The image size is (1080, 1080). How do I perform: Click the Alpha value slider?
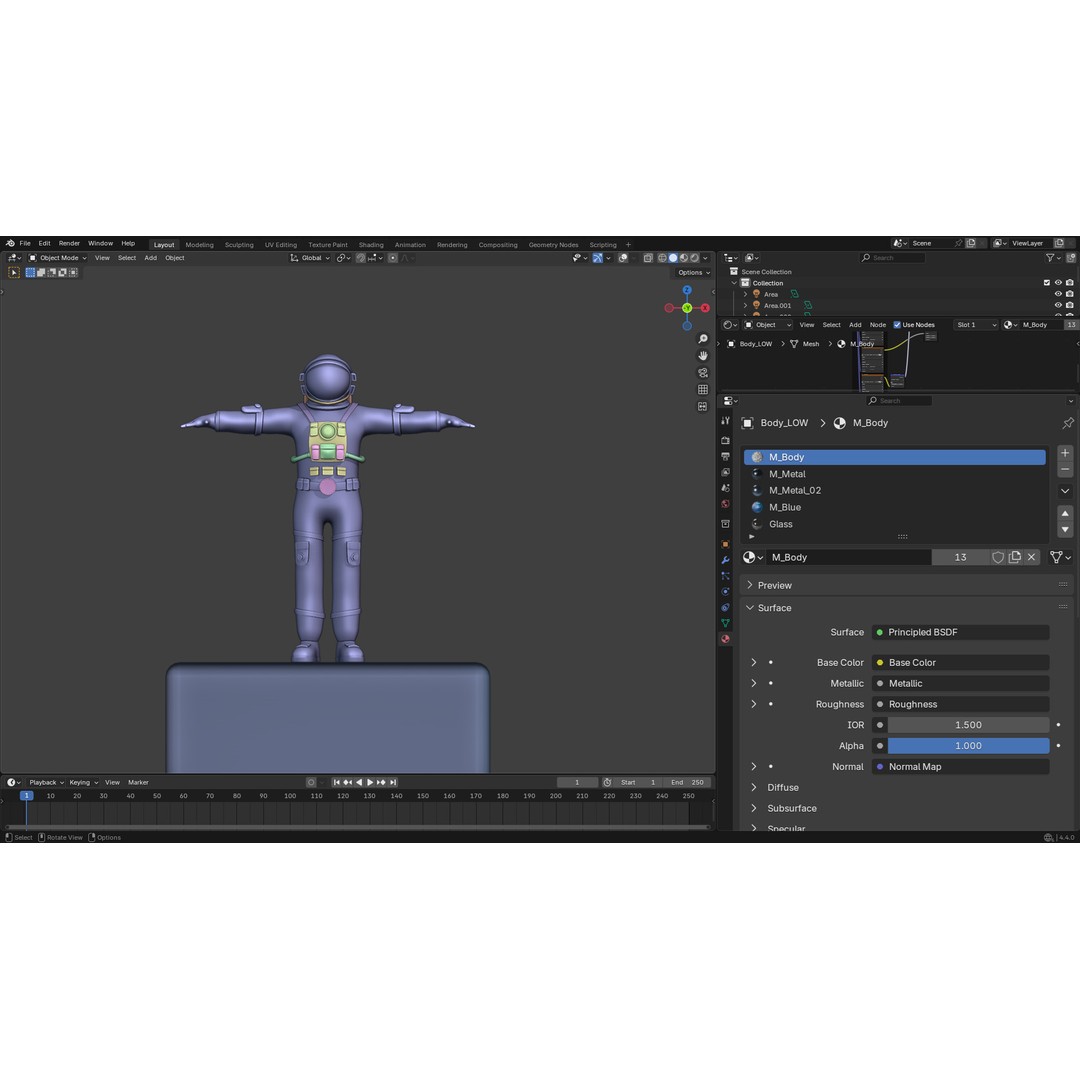pos(968,745)
